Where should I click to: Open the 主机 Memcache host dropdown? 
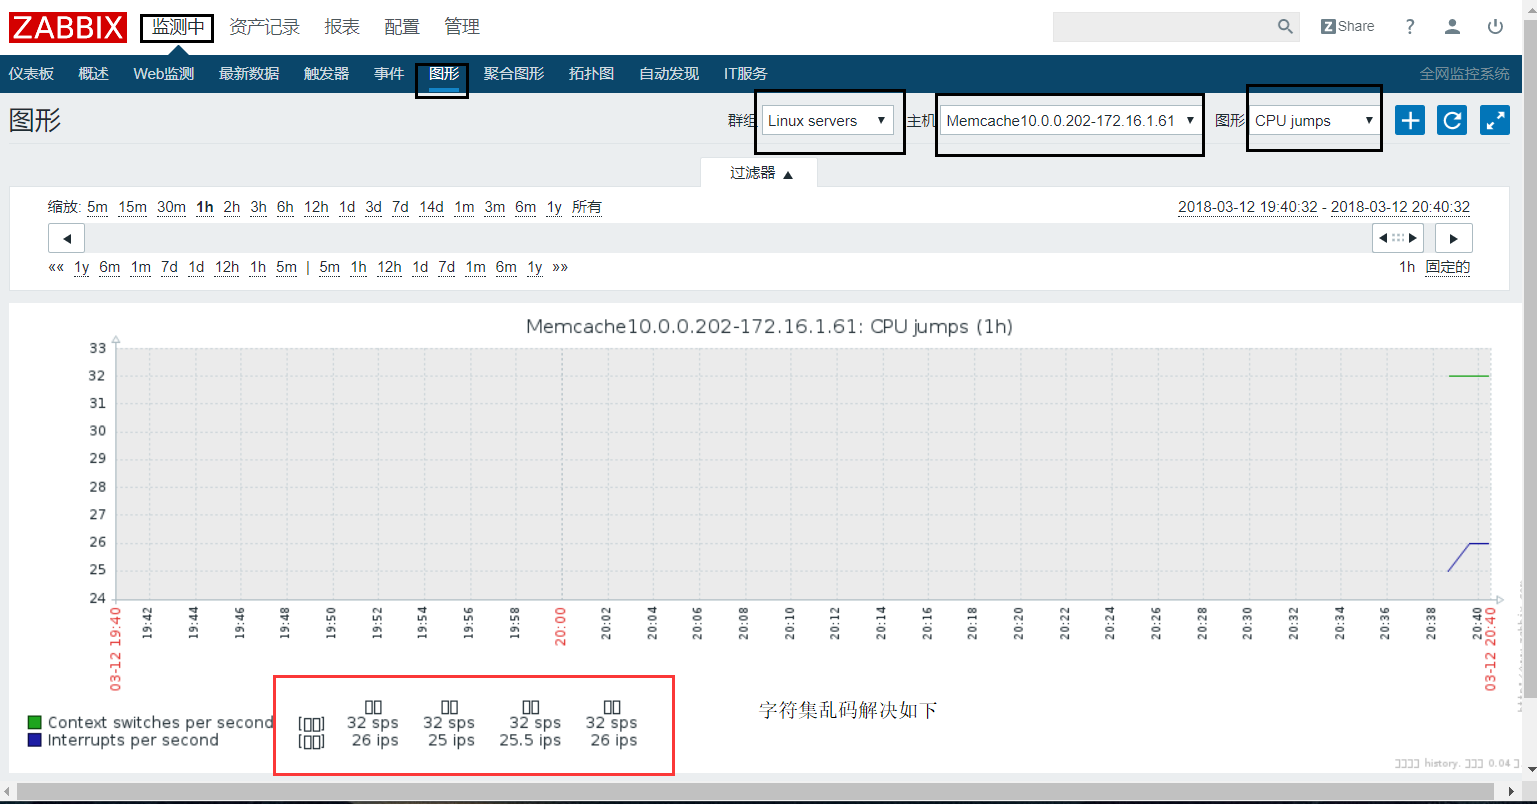[1070, 121]
